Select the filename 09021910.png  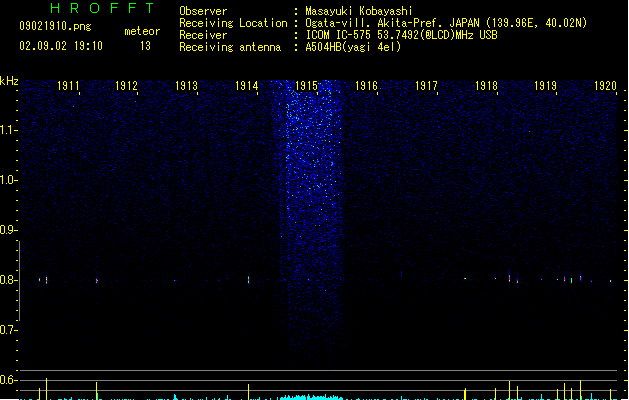[55, 26]
